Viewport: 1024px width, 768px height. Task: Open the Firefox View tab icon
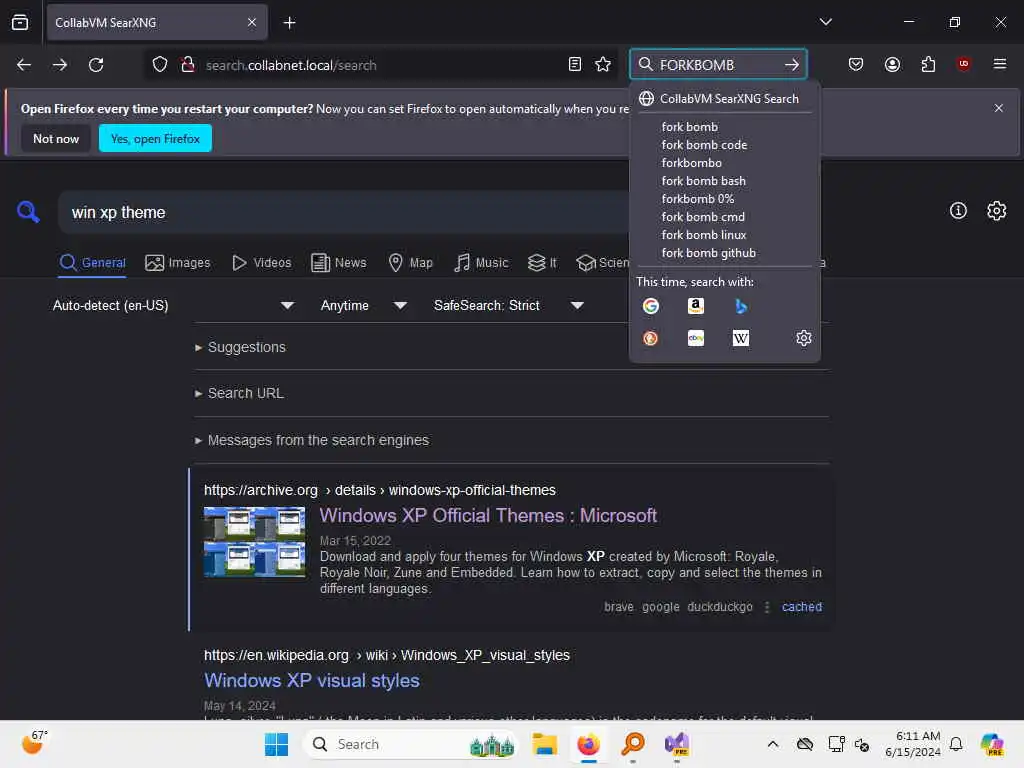[x=20, y=22]
